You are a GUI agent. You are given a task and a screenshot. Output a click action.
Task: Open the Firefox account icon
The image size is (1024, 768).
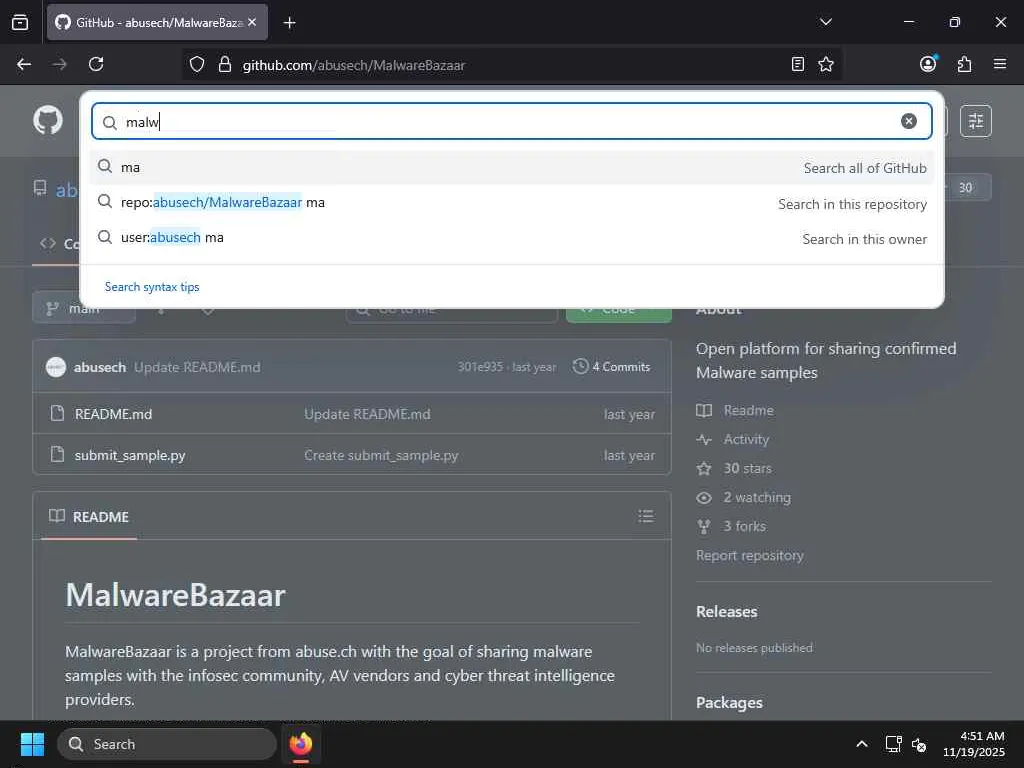928,63
